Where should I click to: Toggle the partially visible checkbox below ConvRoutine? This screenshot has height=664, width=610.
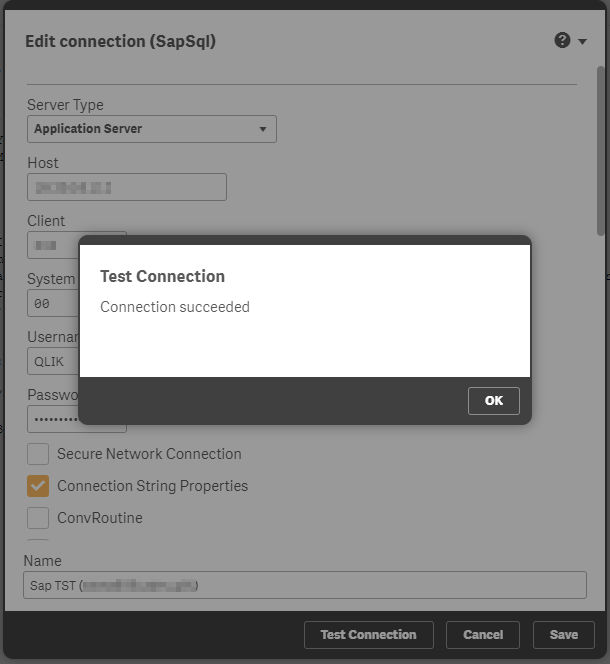point(38,543)
